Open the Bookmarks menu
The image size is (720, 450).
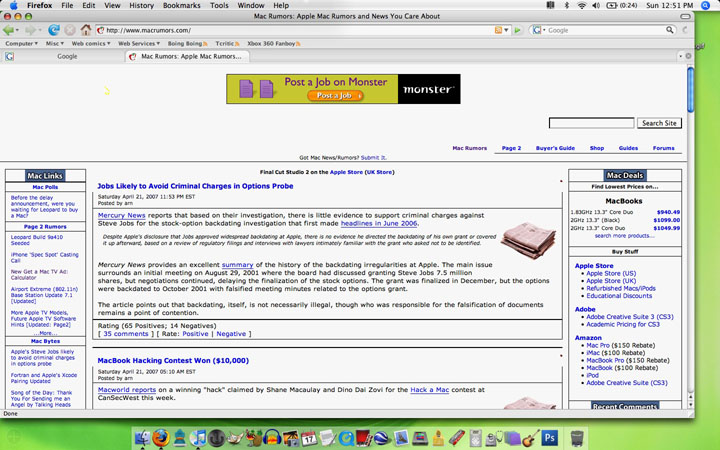pyautogui.click(x=182, y=5)
